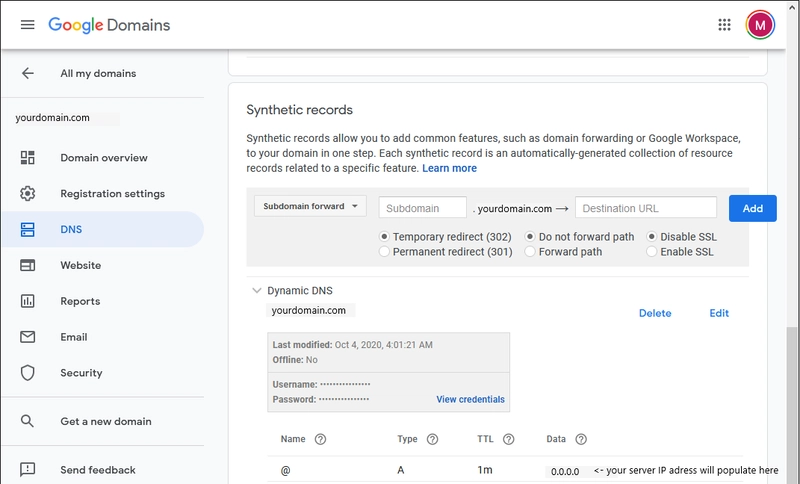Open the Google apps grid
Viewport: 800px width, 484px height.
(724, 24)
